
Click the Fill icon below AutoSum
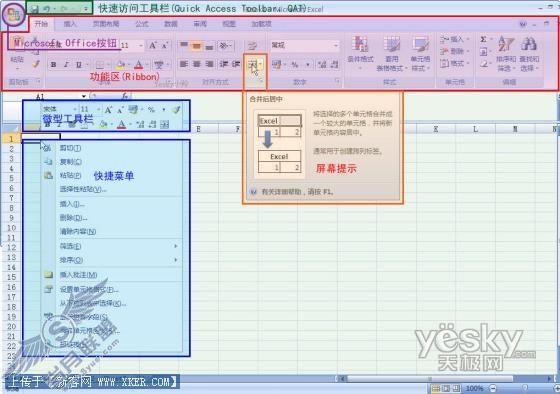point(483,52)
